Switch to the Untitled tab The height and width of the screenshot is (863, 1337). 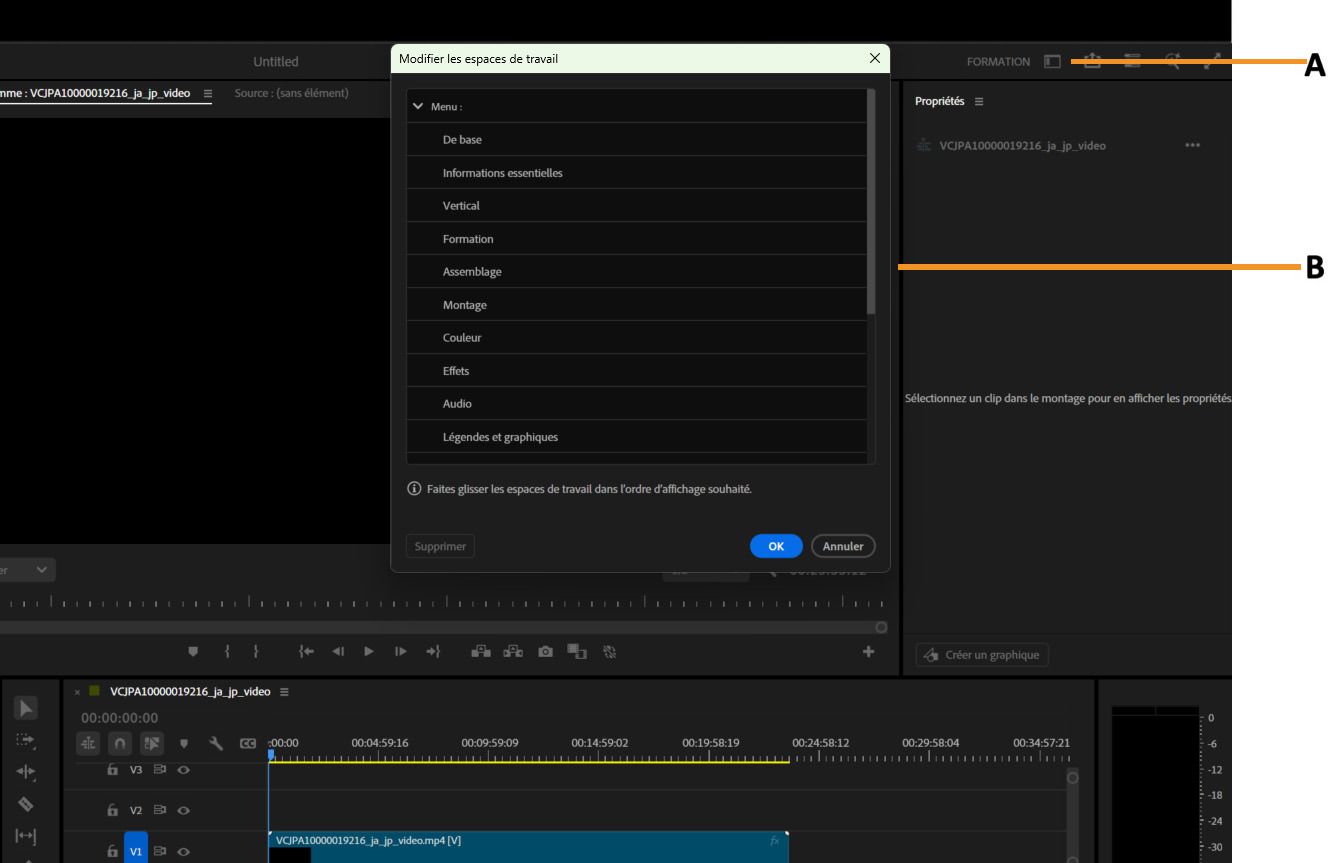tap(276, 61)
